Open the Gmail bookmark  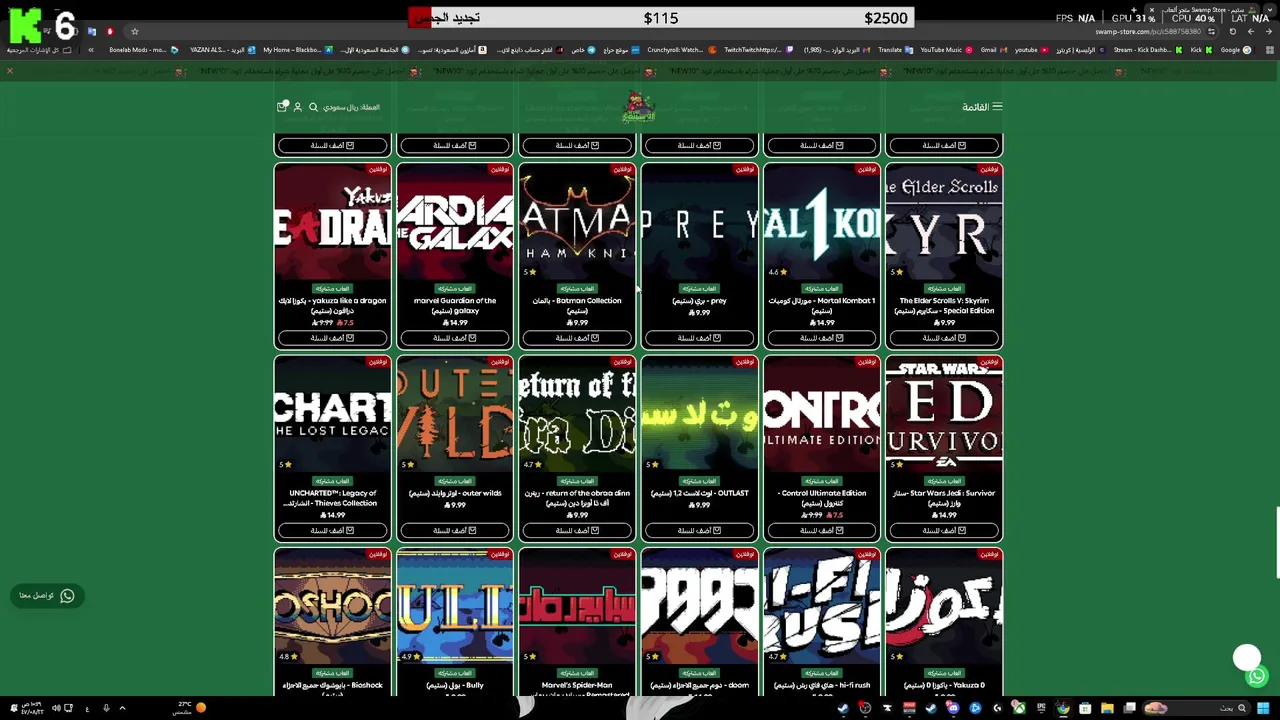pos(993,50)
